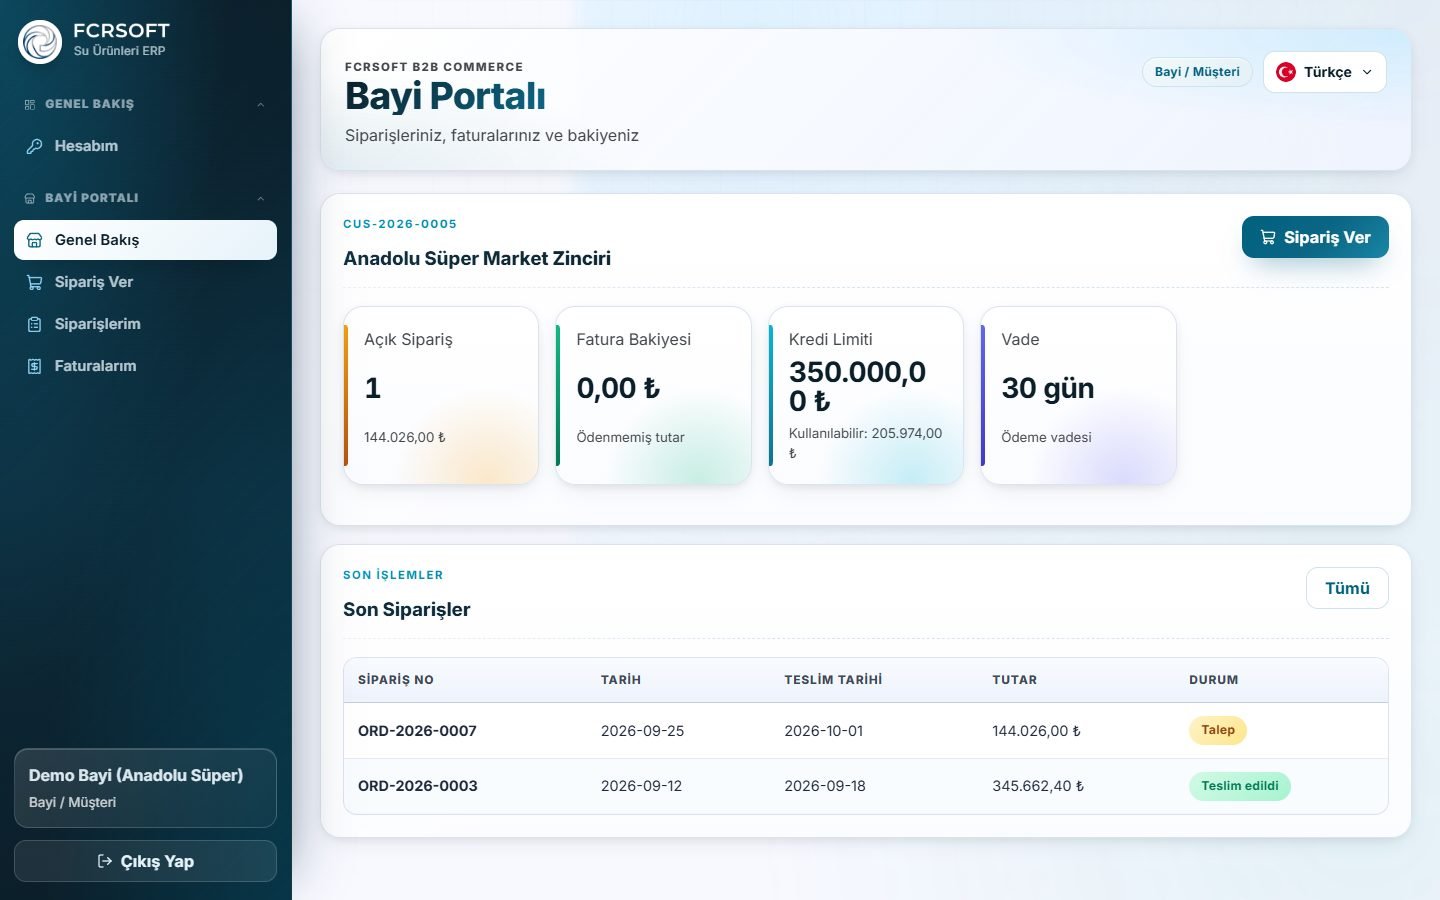Click the order date 2026-09-25
Screen dimensions: 1440x900
tap(642, 731)
